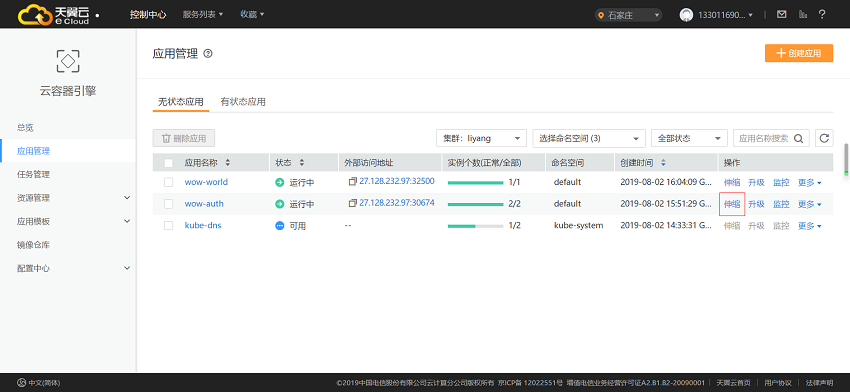Image resolution: width=850 pixels, height=392 pixels.
Task: Click the 云容器引擎 service icon
Action: [x=68, y=61]
